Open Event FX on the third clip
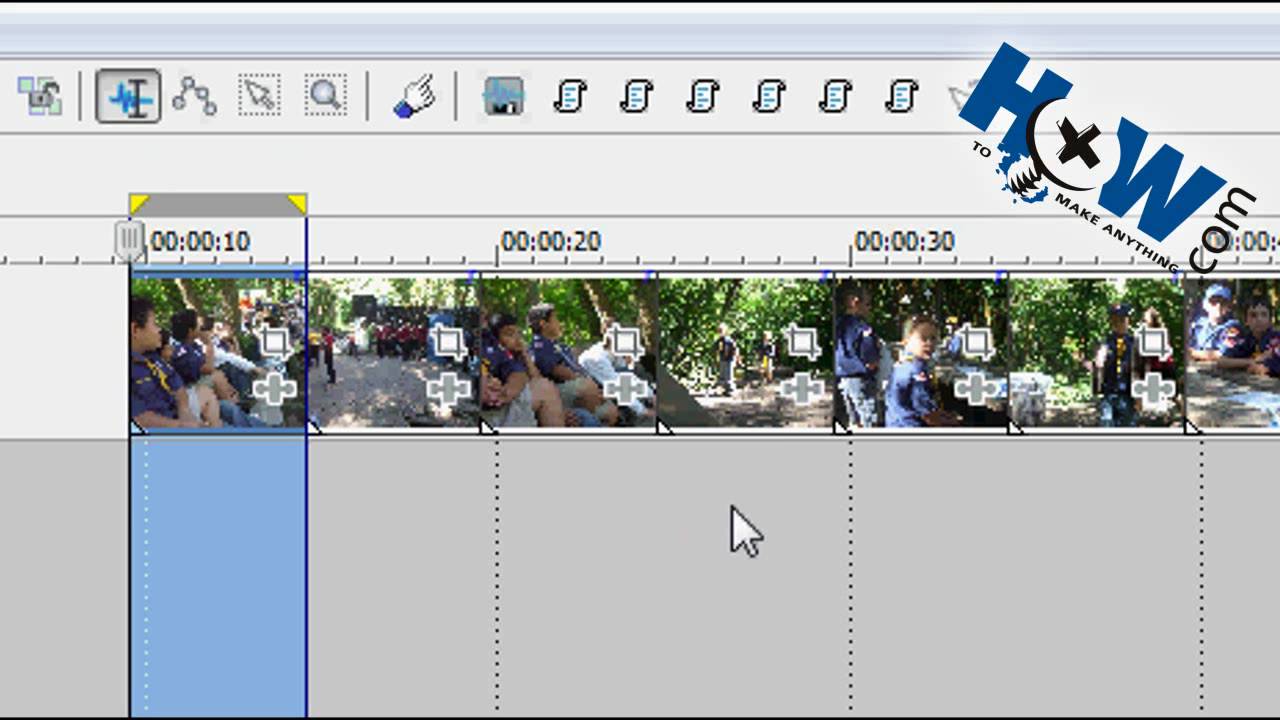The image size is (1280, 720). click(x=625, y=390)
